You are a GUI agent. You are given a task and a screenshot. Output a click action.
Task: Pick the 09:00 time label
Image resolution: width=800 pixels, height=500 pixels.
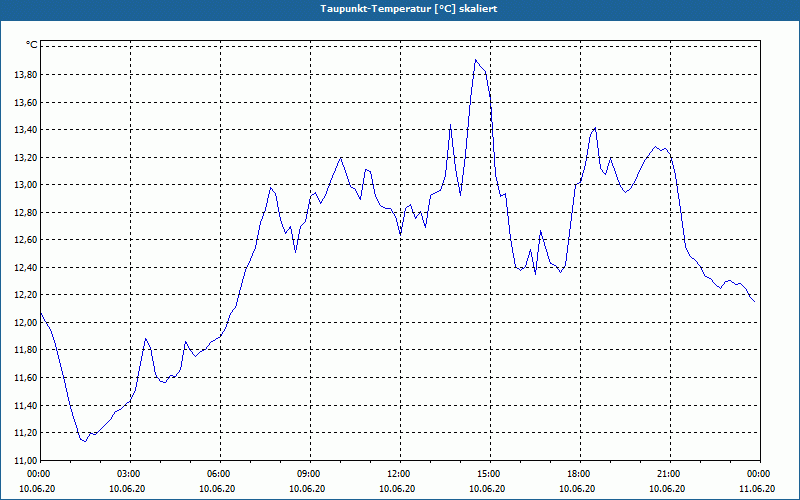coord(307,474)
